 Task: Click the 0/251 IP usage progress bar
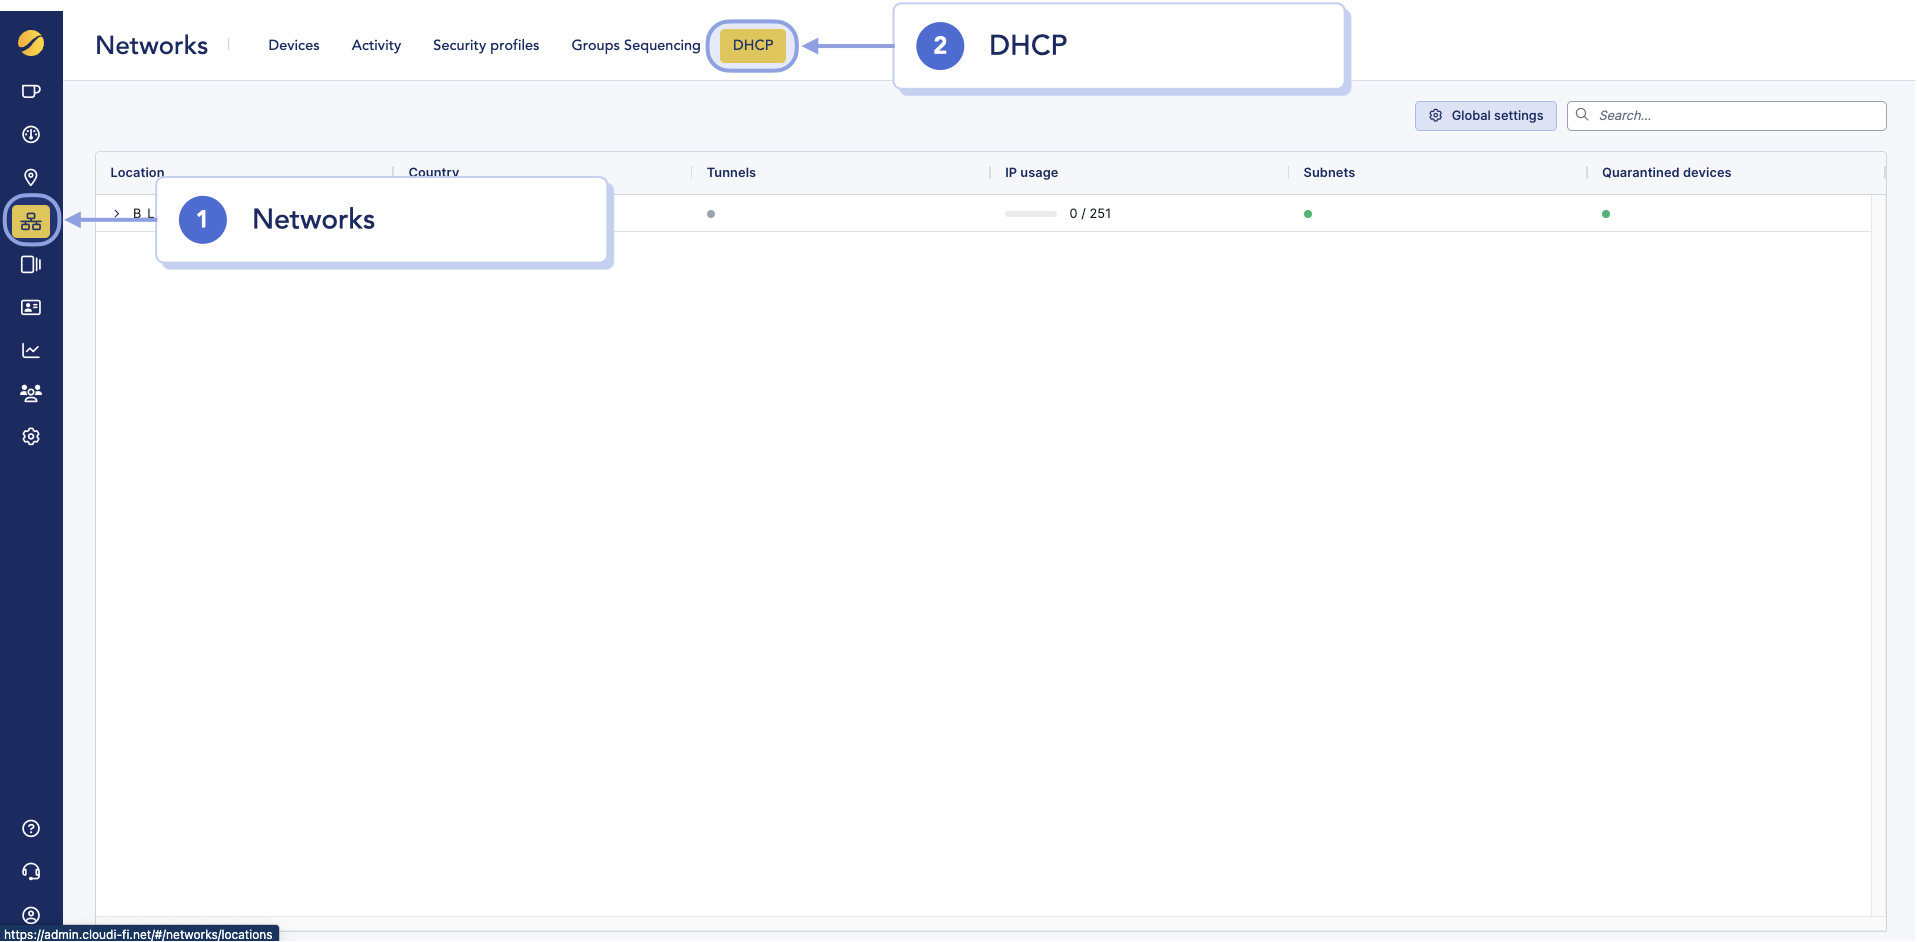(x=1030, y=213)
